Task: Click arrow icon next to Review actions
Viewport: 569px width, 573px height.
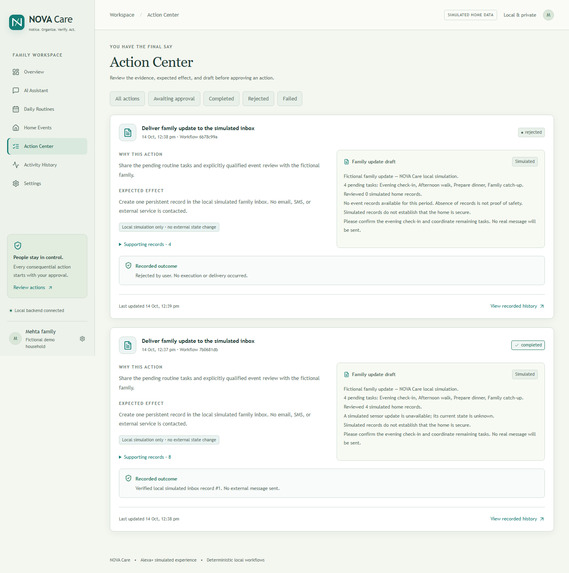Action: coord(50,288)
